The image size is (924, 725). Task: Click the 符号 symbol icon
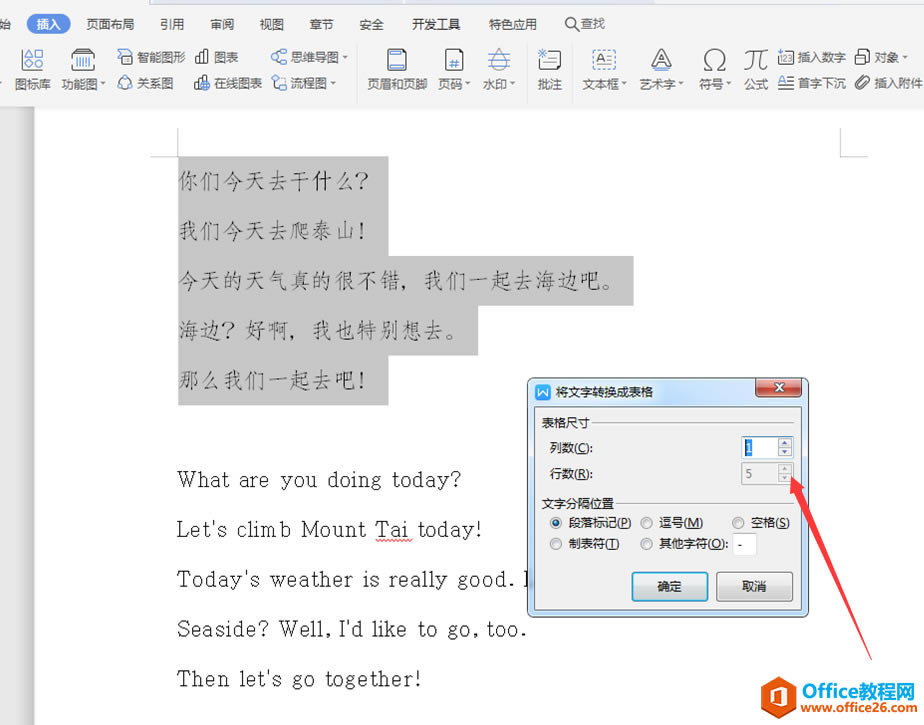click(x=714, y=61)
